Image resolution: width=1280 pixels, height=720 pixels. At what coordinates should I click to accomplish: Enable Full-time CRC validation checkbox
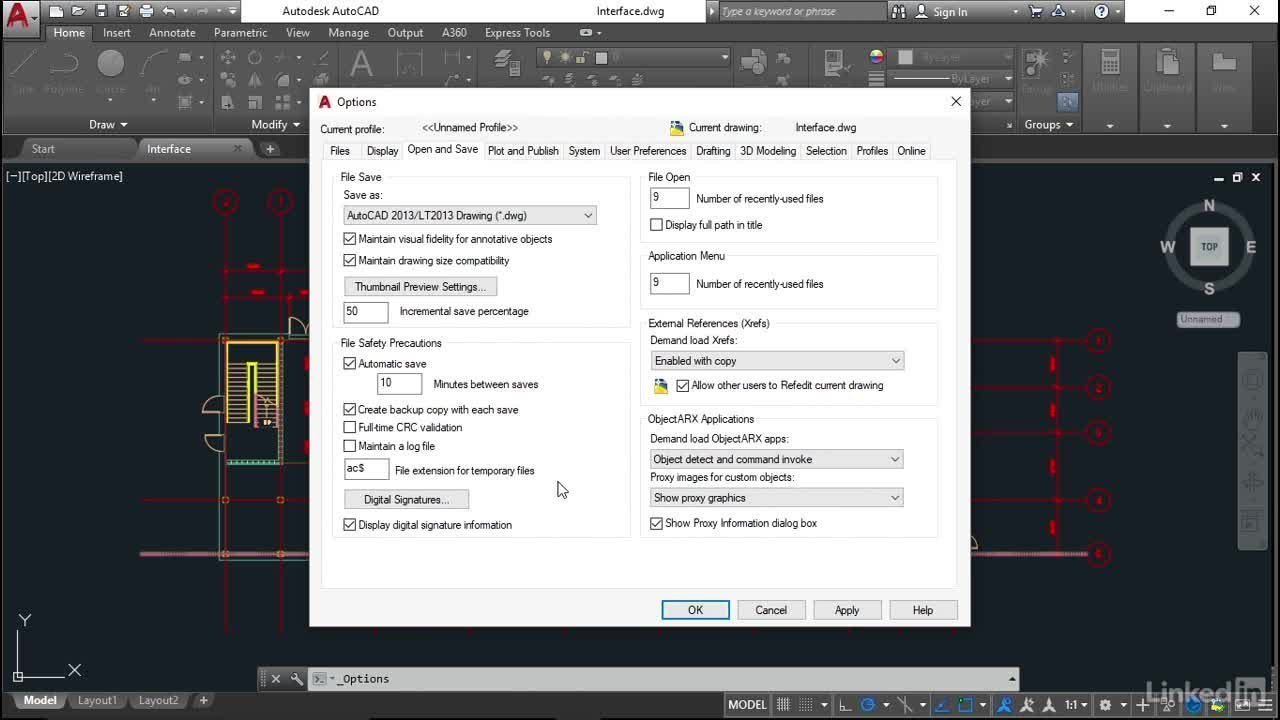350,427
